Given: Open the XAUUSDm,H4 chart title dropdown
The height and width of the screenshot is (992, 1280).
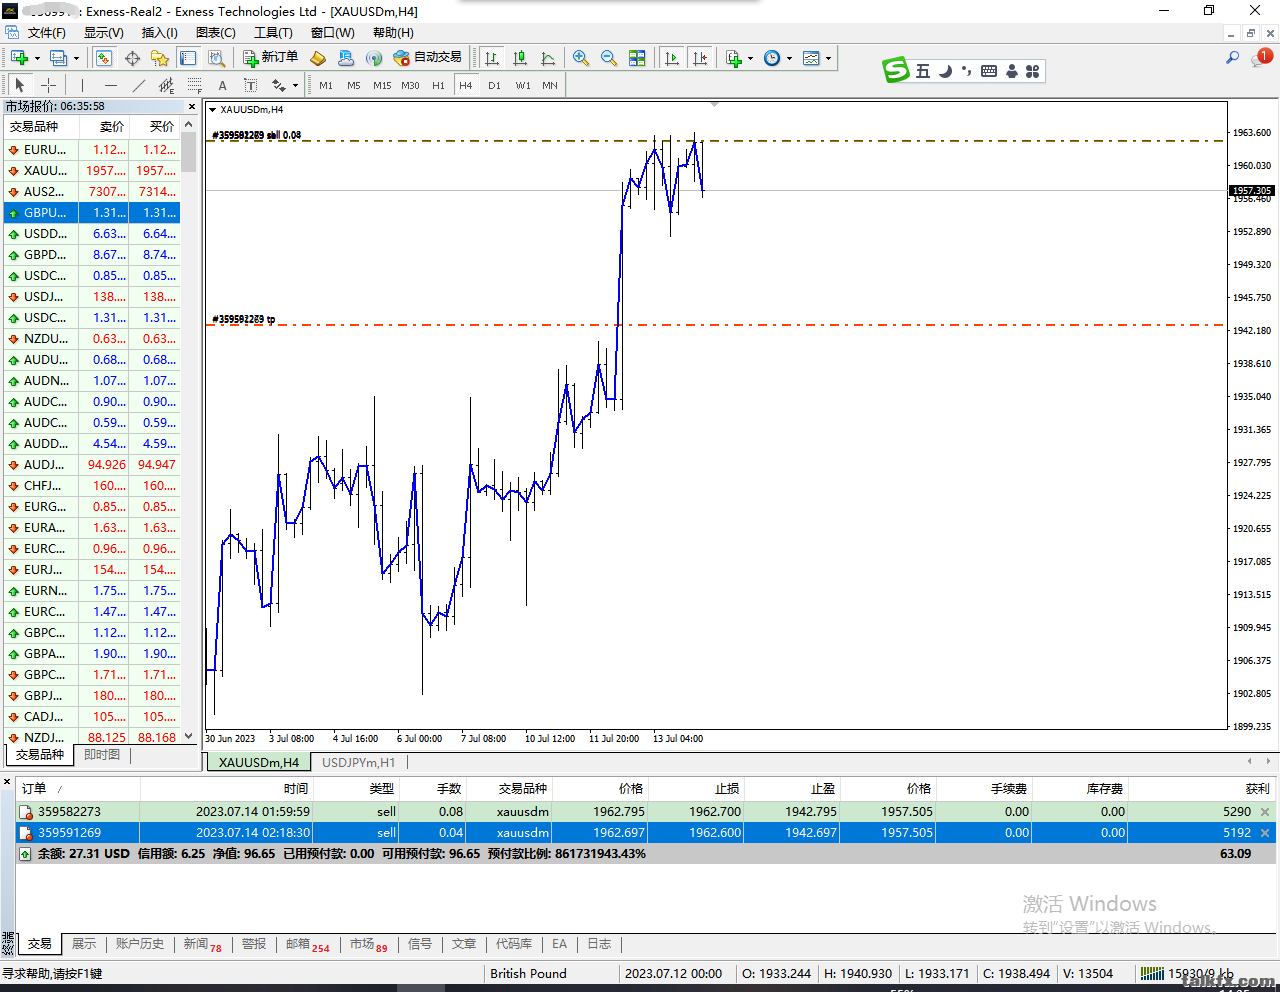Looking at the screenshot, I should 212,110.
